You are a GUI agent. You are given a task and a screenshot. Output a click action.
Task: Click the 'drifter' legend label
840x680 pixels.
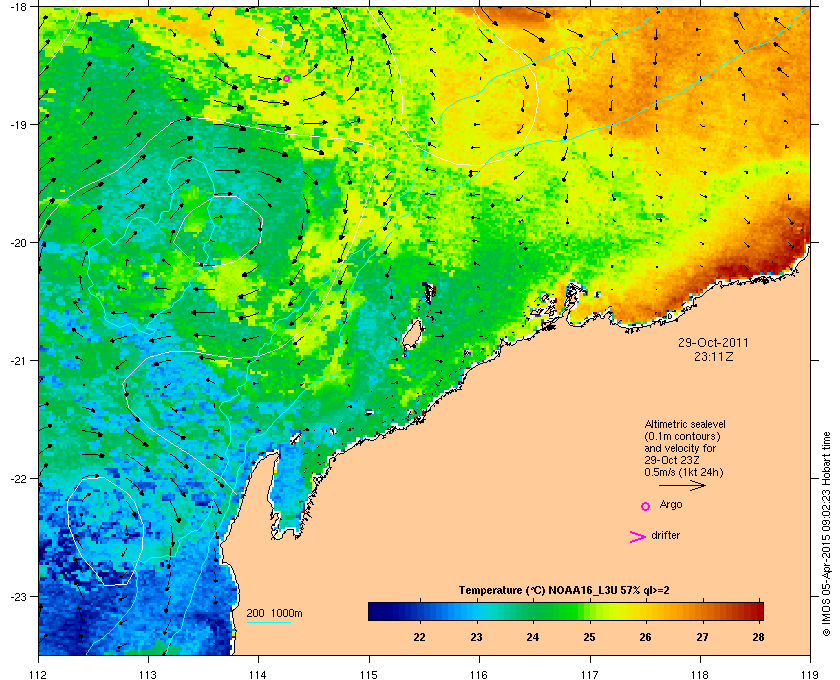(665, 535)
